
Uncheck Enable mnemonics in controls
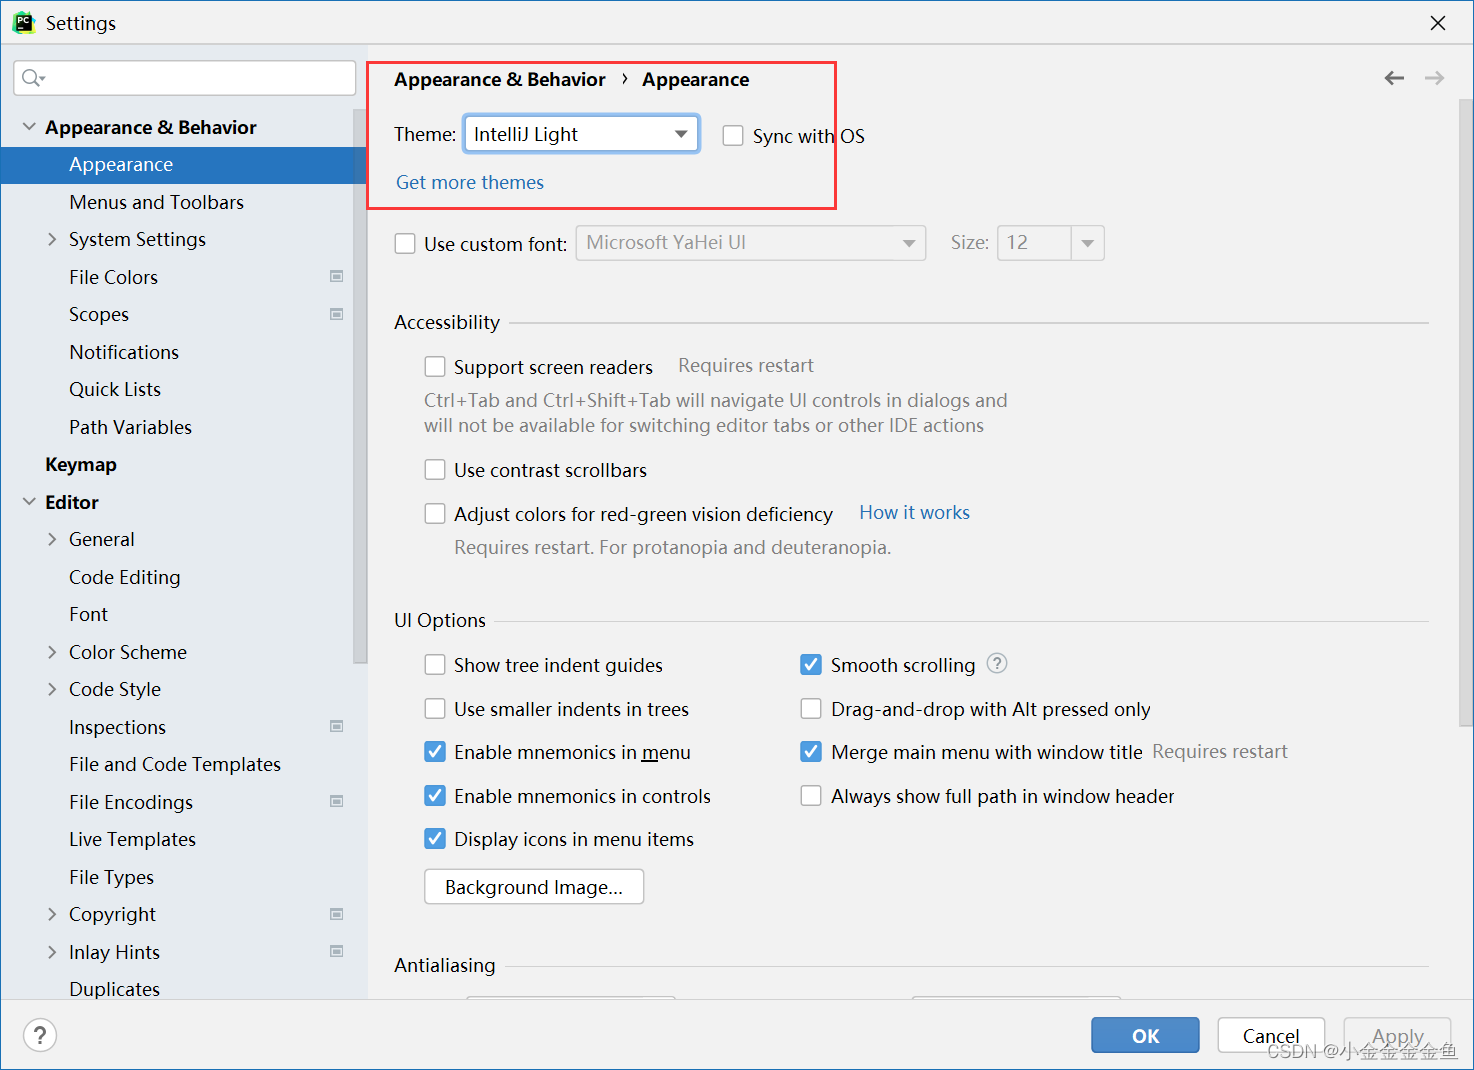click(435, 795)
